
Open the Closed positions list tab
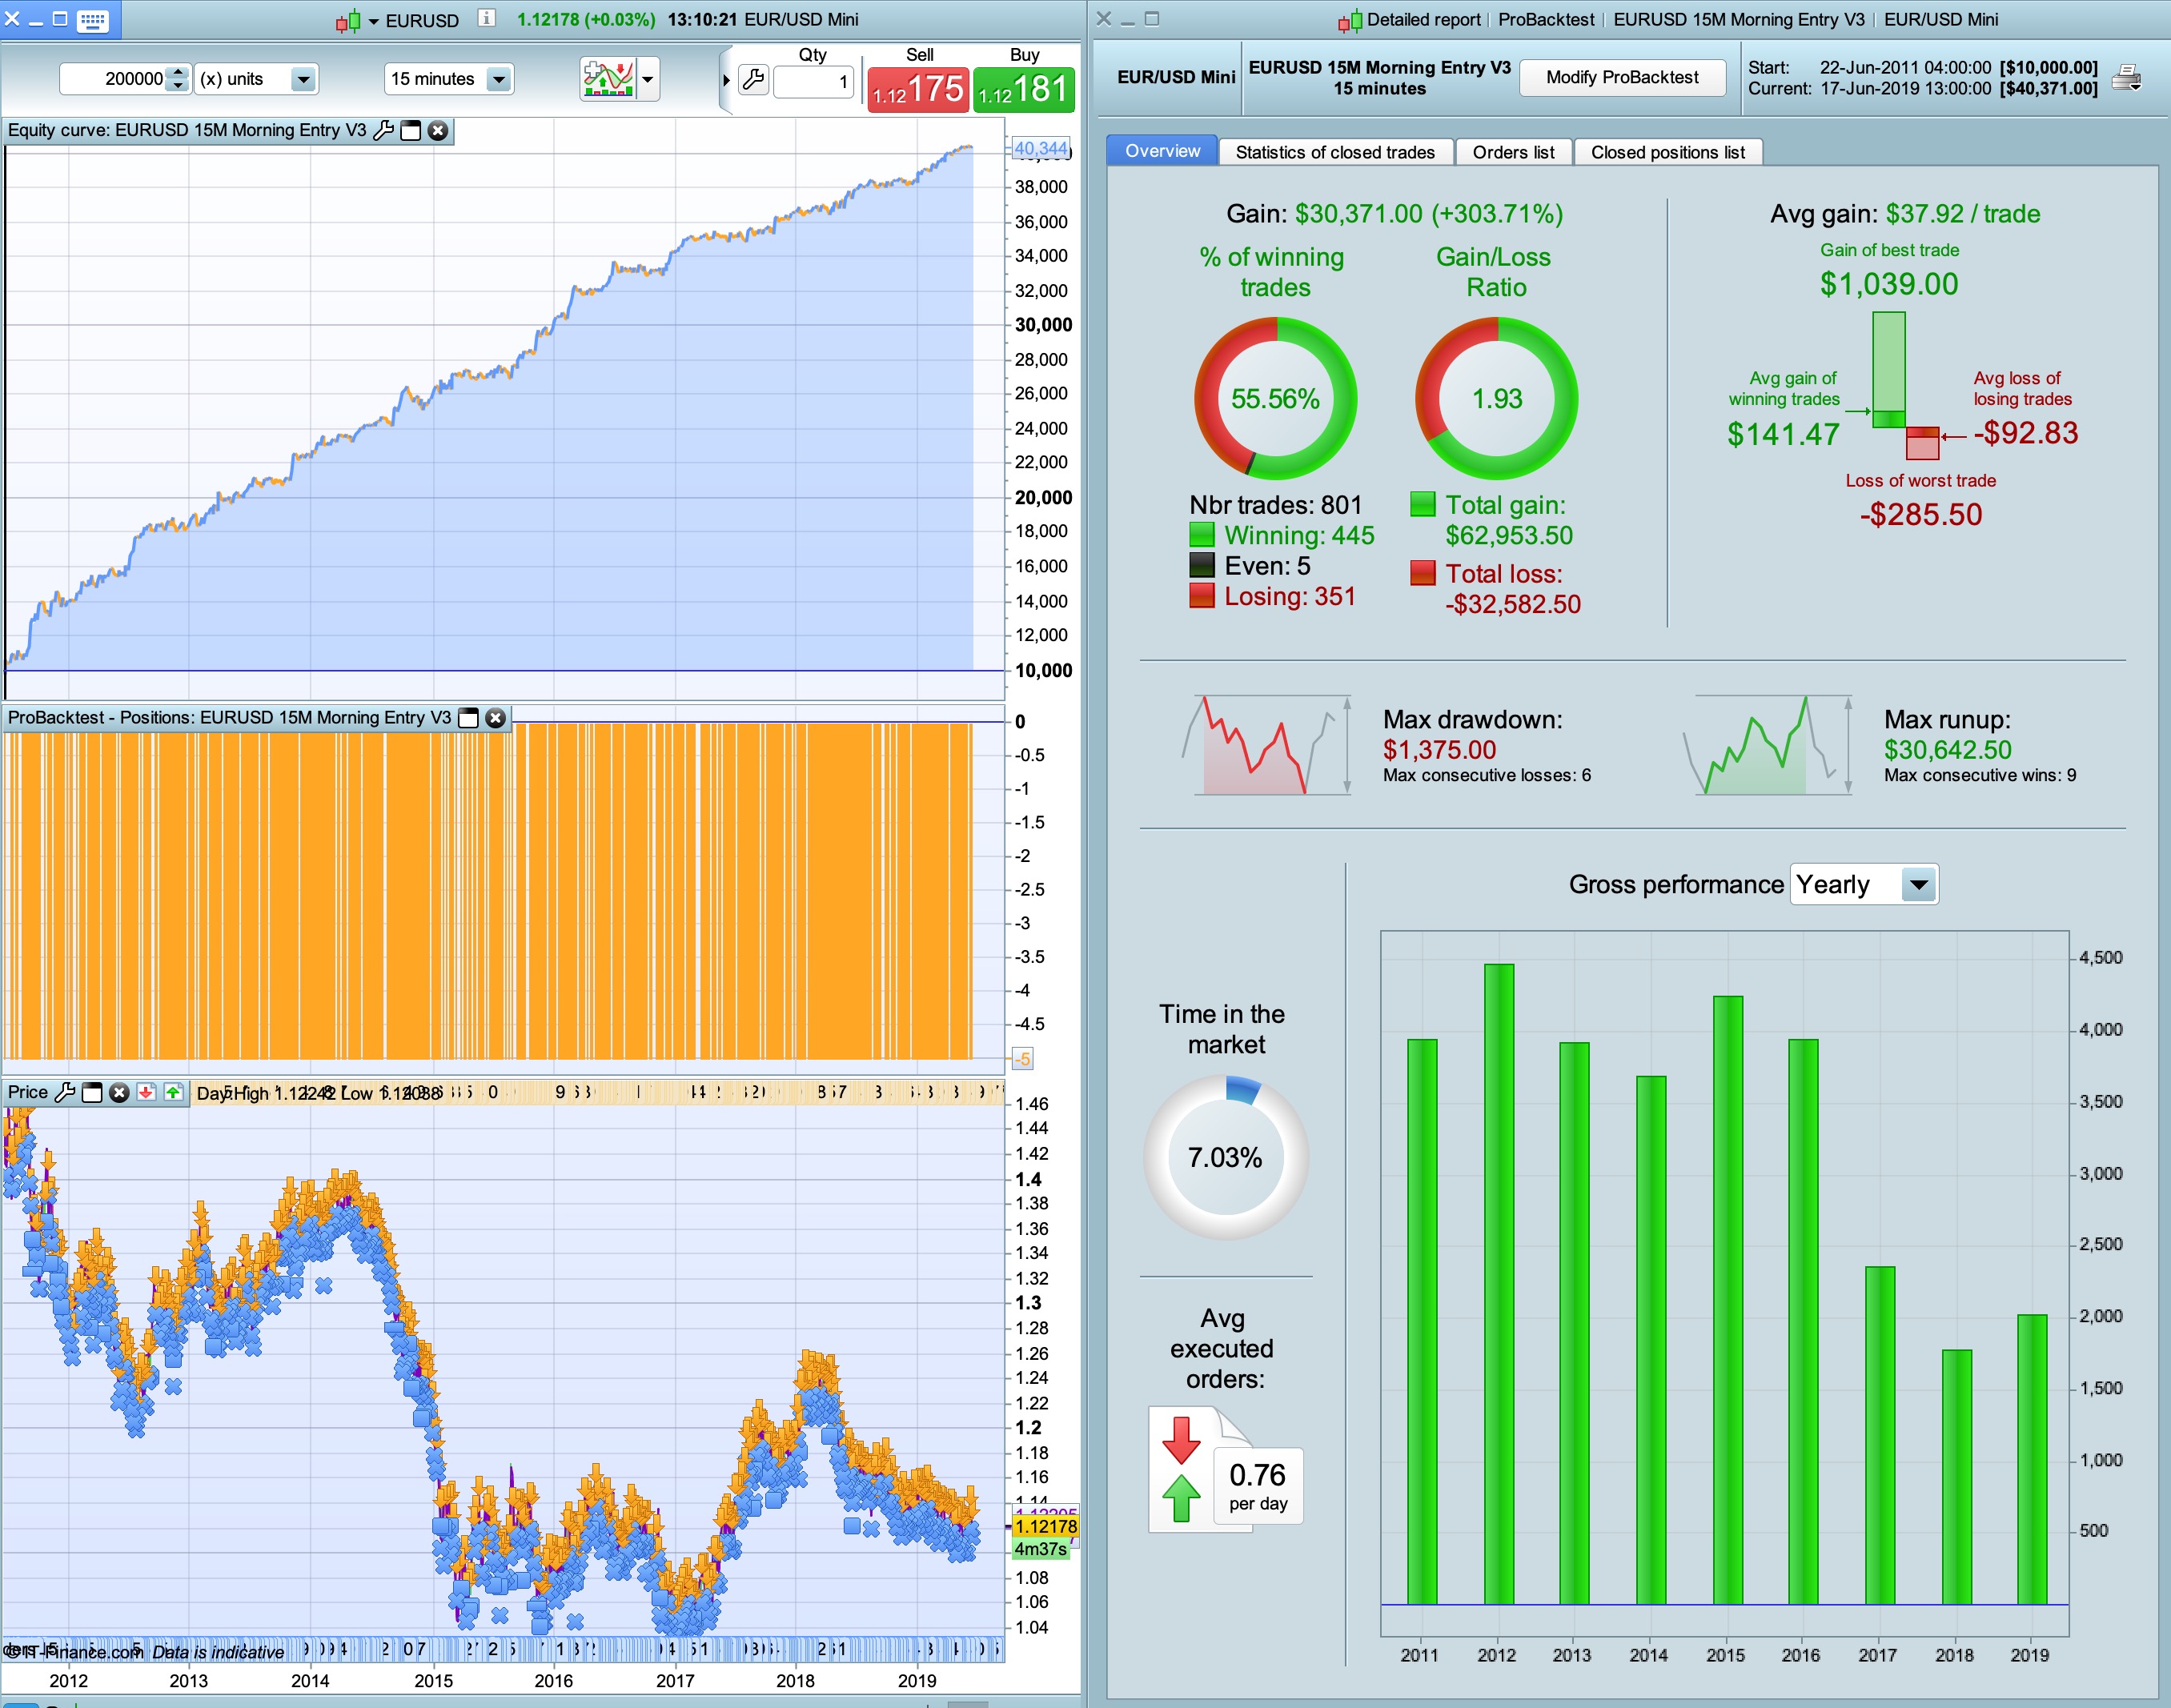1667,152
